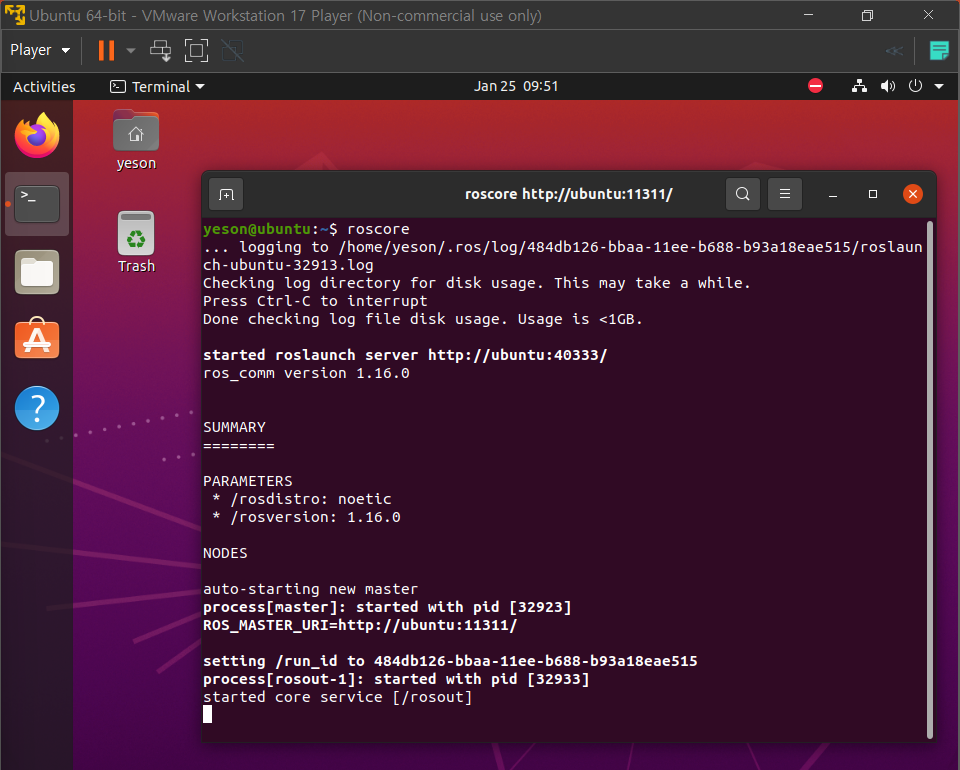Screen dimensions: 960x770
Task: Click the text ROS_MASTER_URI=http://ubuntu:11311/
Action: coord(360,625)
